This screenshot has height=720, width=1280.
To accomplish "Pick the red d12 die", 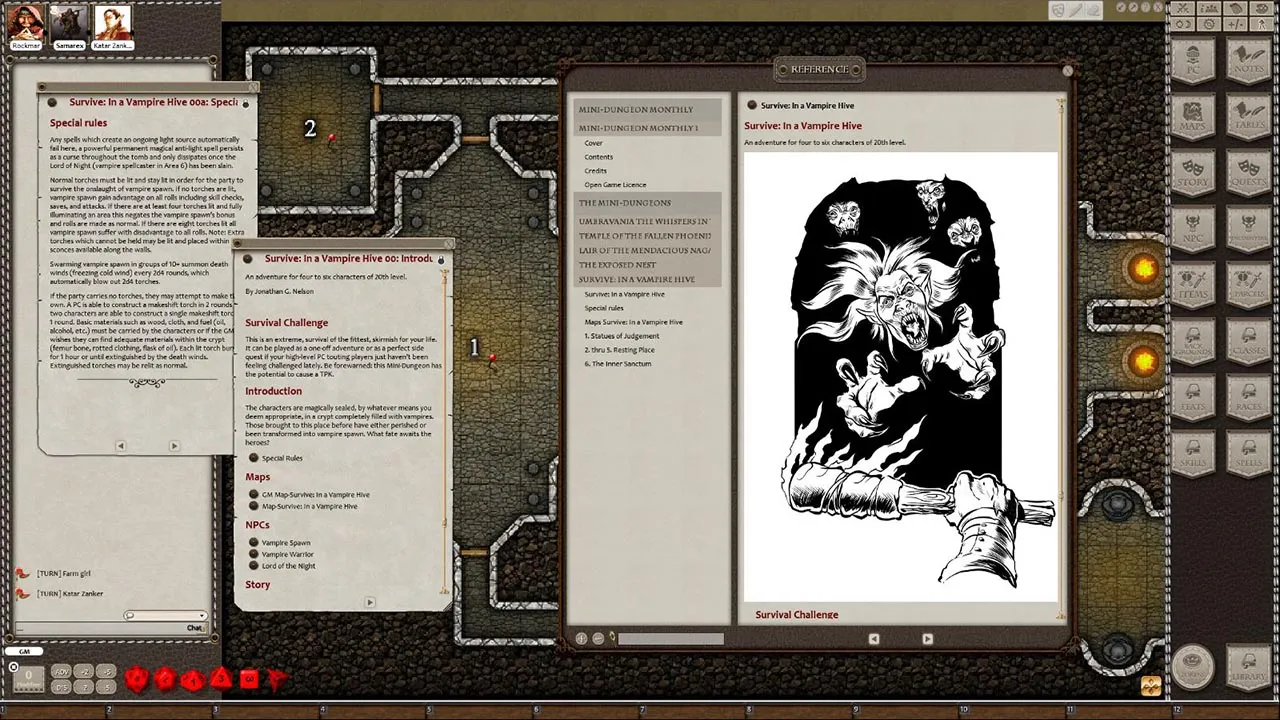I will [x=165, y=680].
